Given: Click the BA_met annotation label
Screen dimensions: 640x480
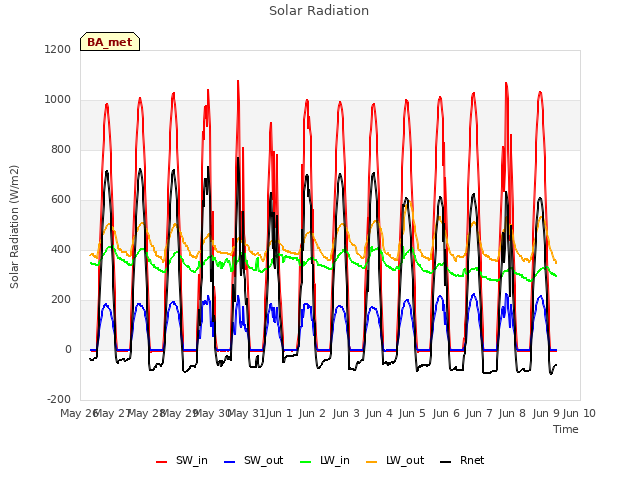Looking at the screenshot, I should pyautogui.click(x=110, y=42).
